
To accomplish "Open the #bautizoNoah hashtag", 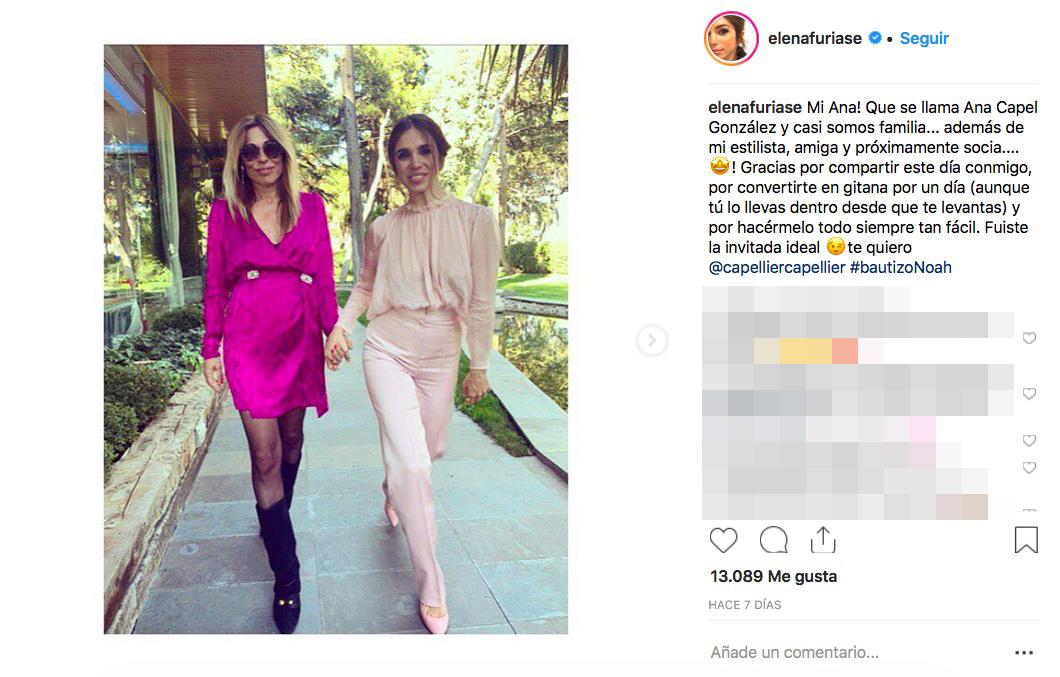I will click(x=900, y=267).
